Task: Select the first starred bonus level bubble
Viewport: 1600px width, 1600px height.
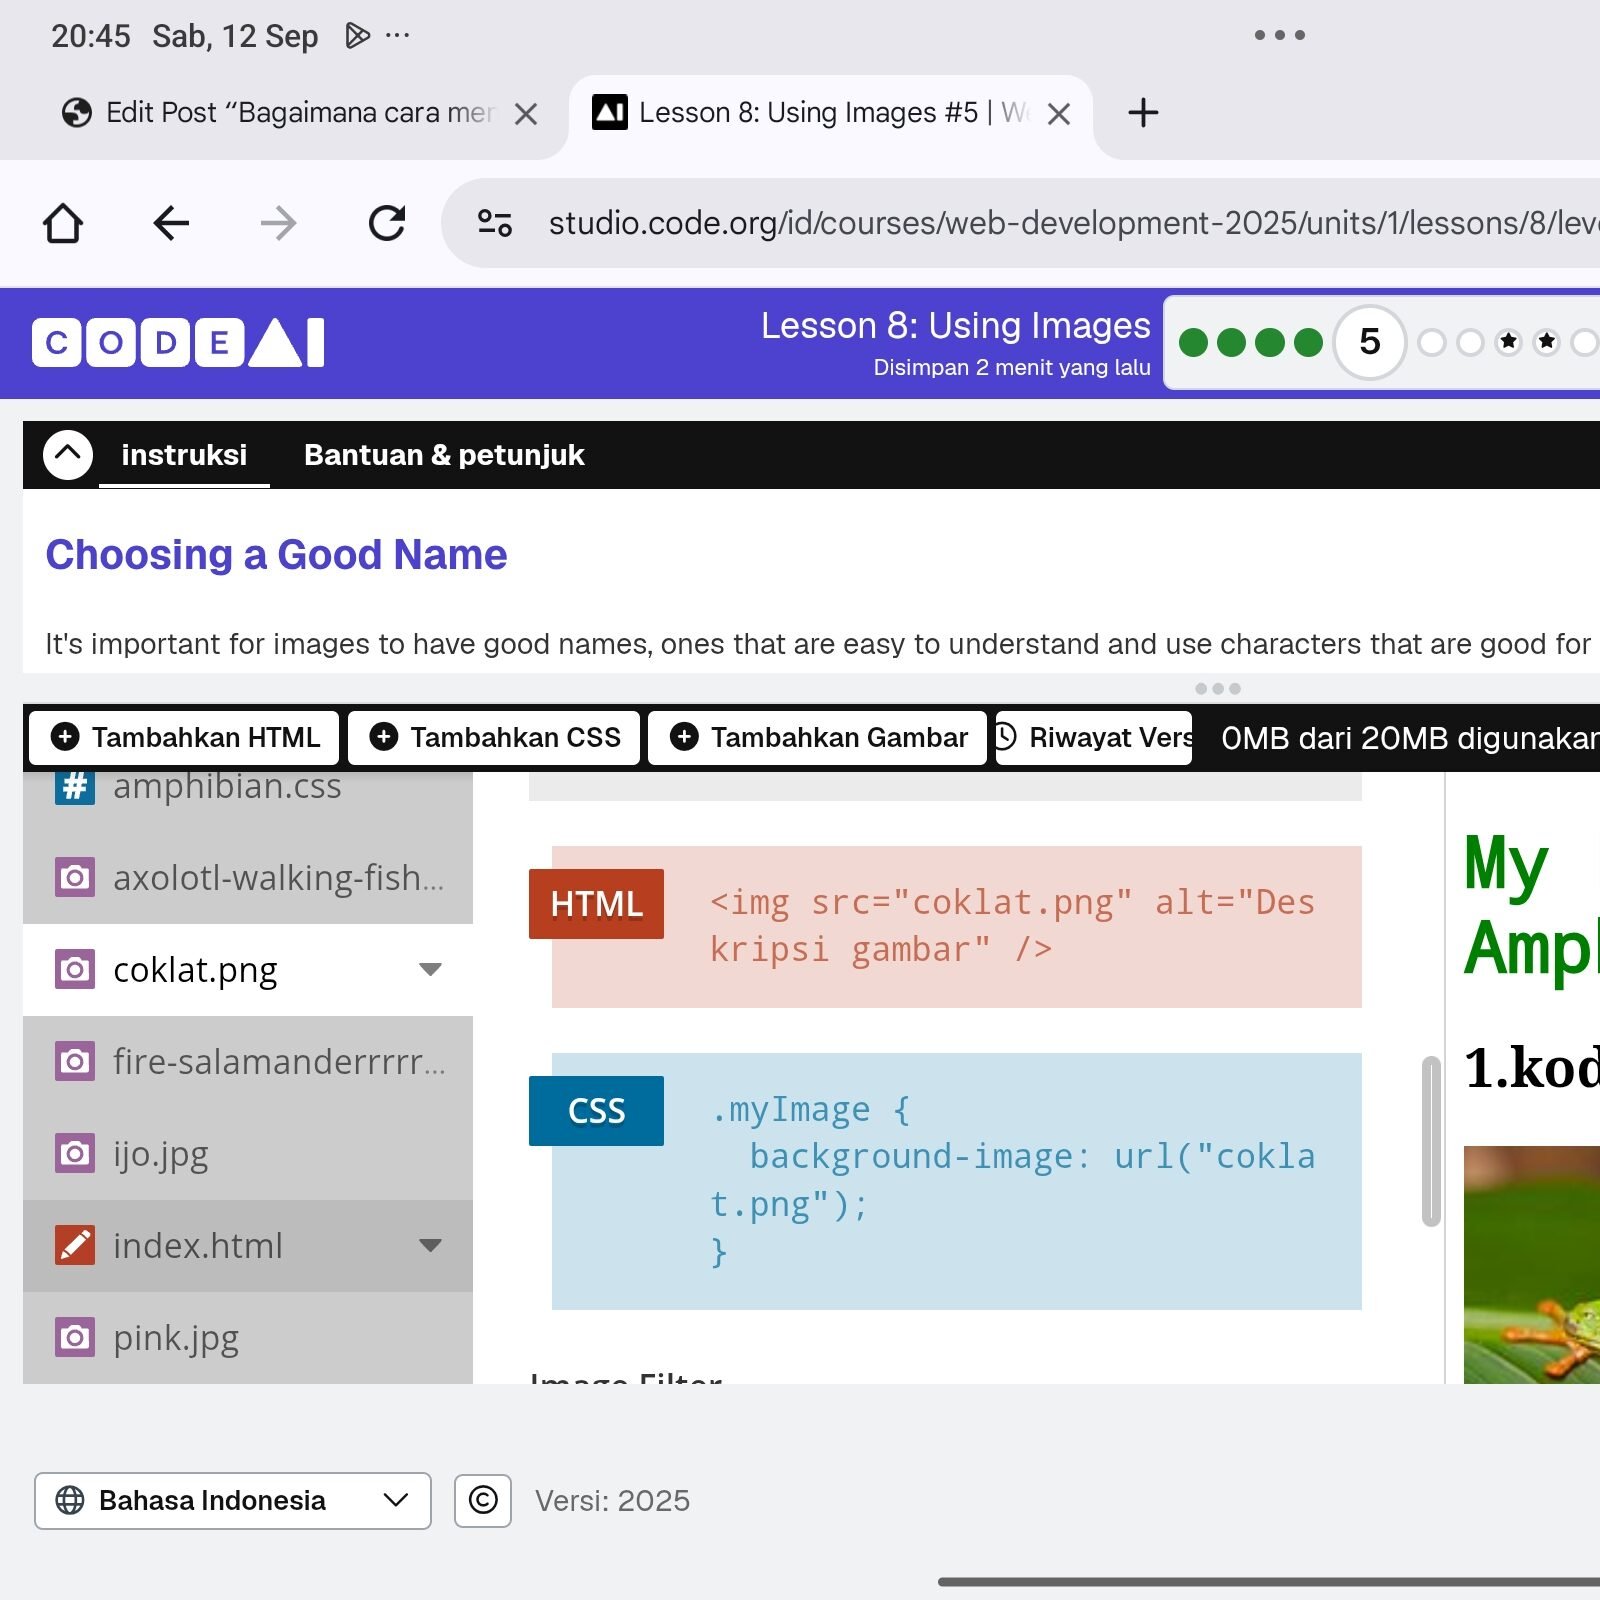Action: point(1508,343)
